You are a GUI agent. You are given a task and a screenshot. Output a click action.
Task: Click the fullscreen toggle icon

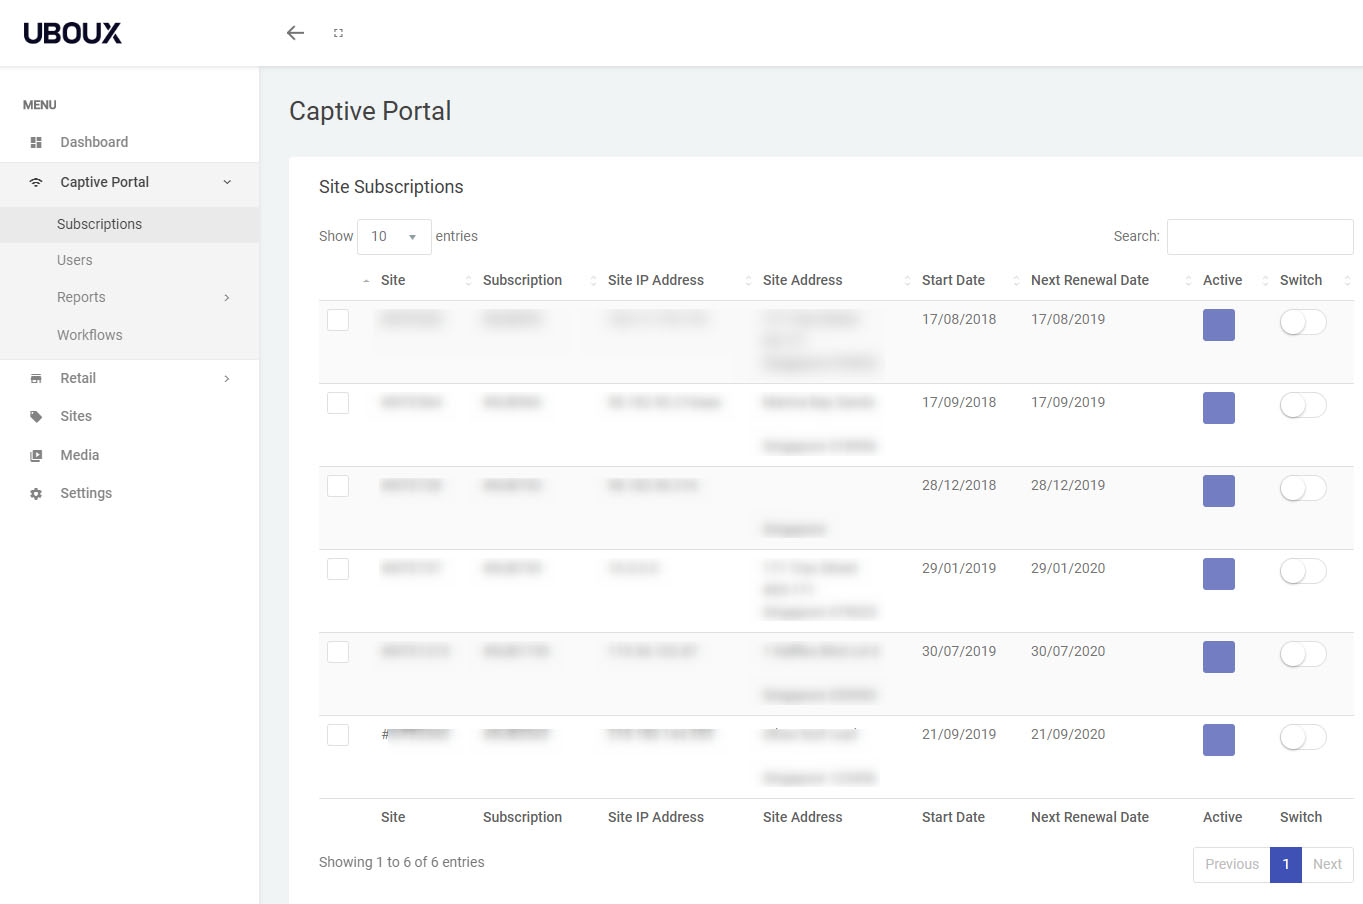[x=338, y=33]
